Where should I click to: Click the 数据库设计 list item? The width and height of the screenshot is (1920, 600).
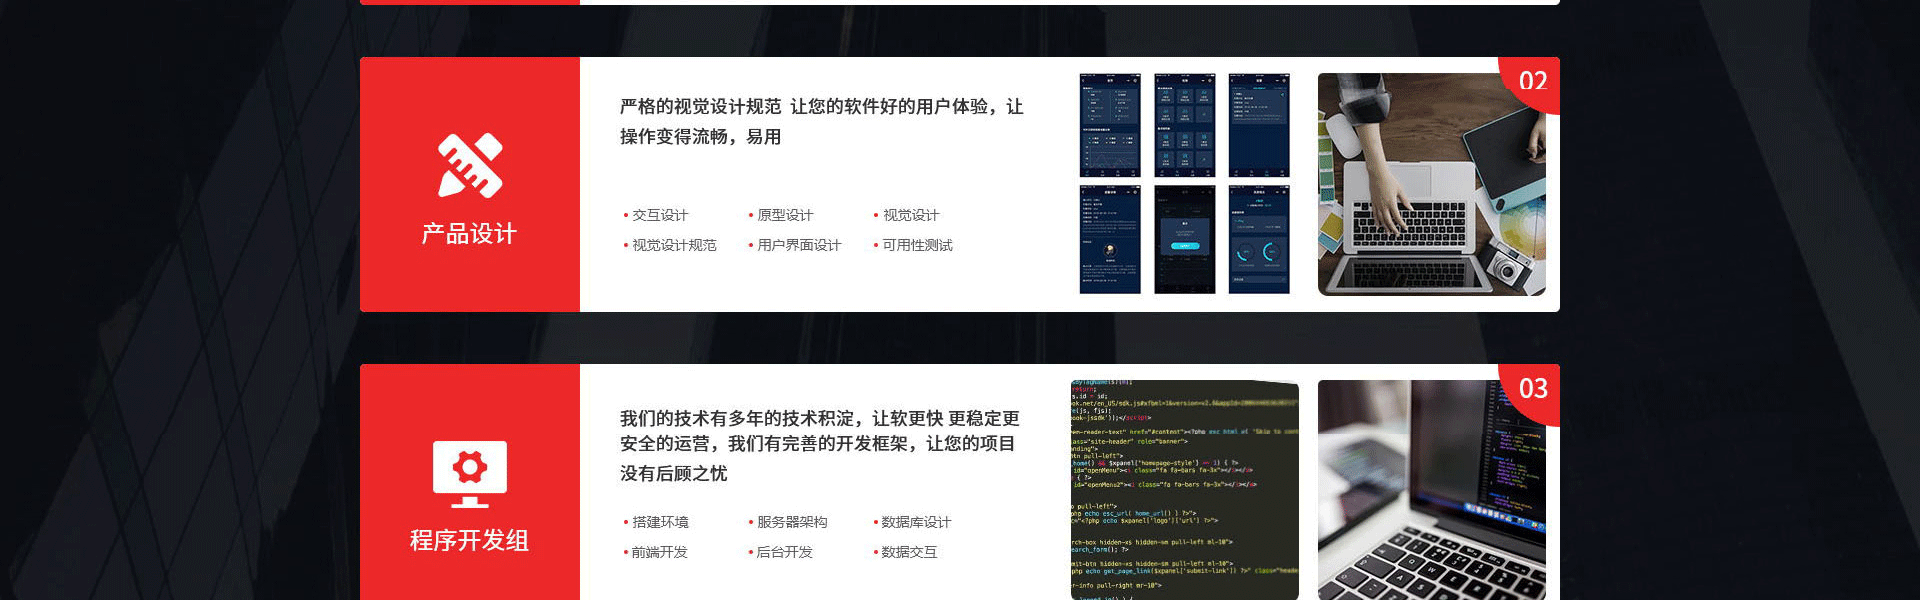(x=916, y=522)
